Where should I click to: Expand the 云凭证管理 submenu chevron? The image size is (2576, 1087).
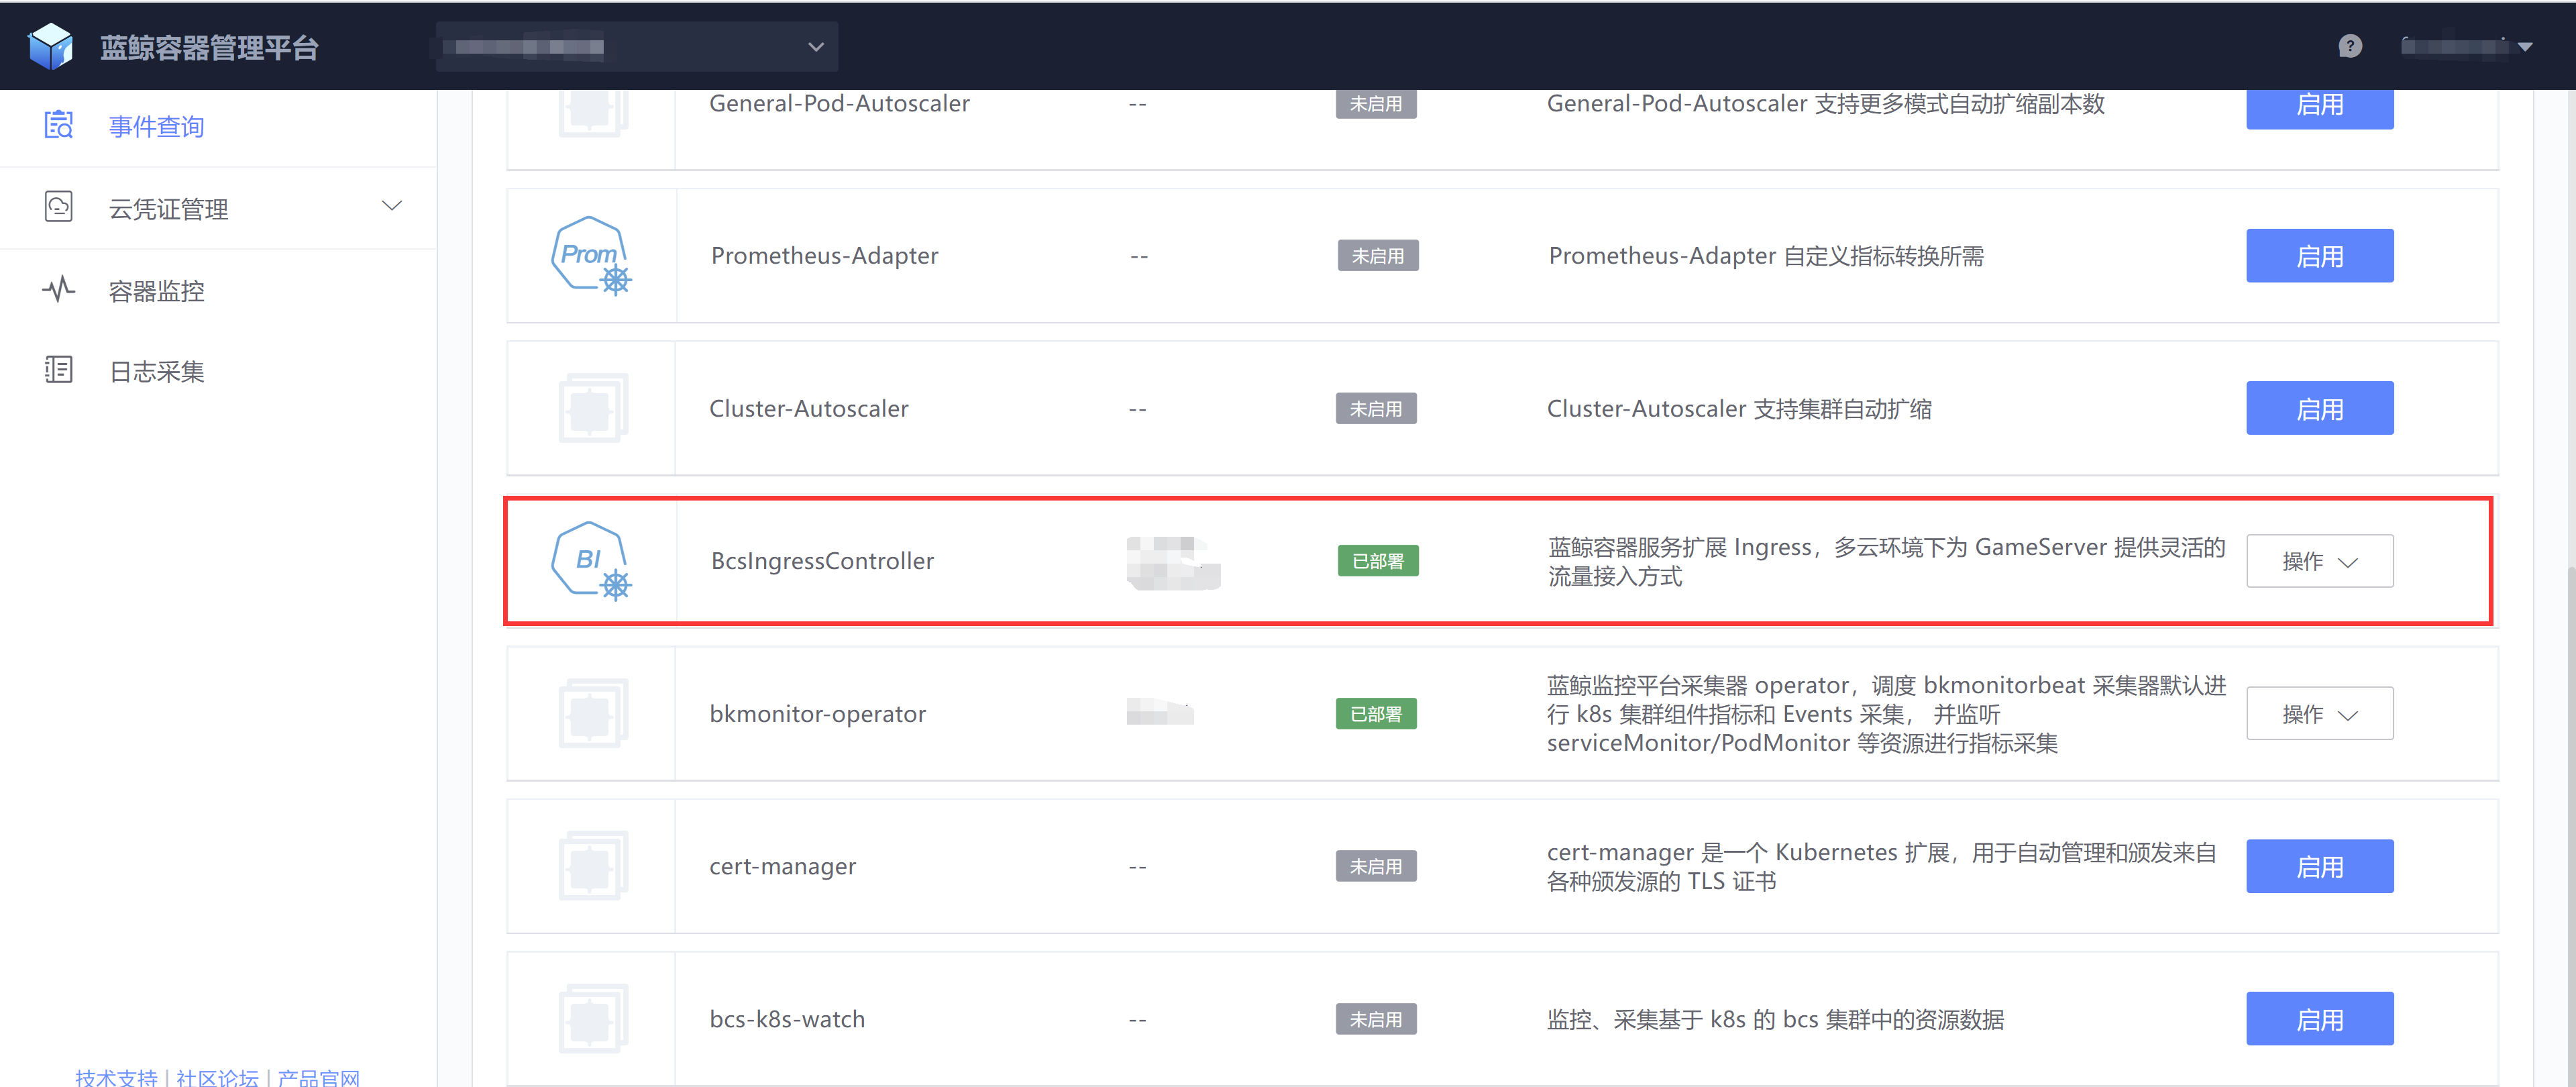[x=392, y=206]
